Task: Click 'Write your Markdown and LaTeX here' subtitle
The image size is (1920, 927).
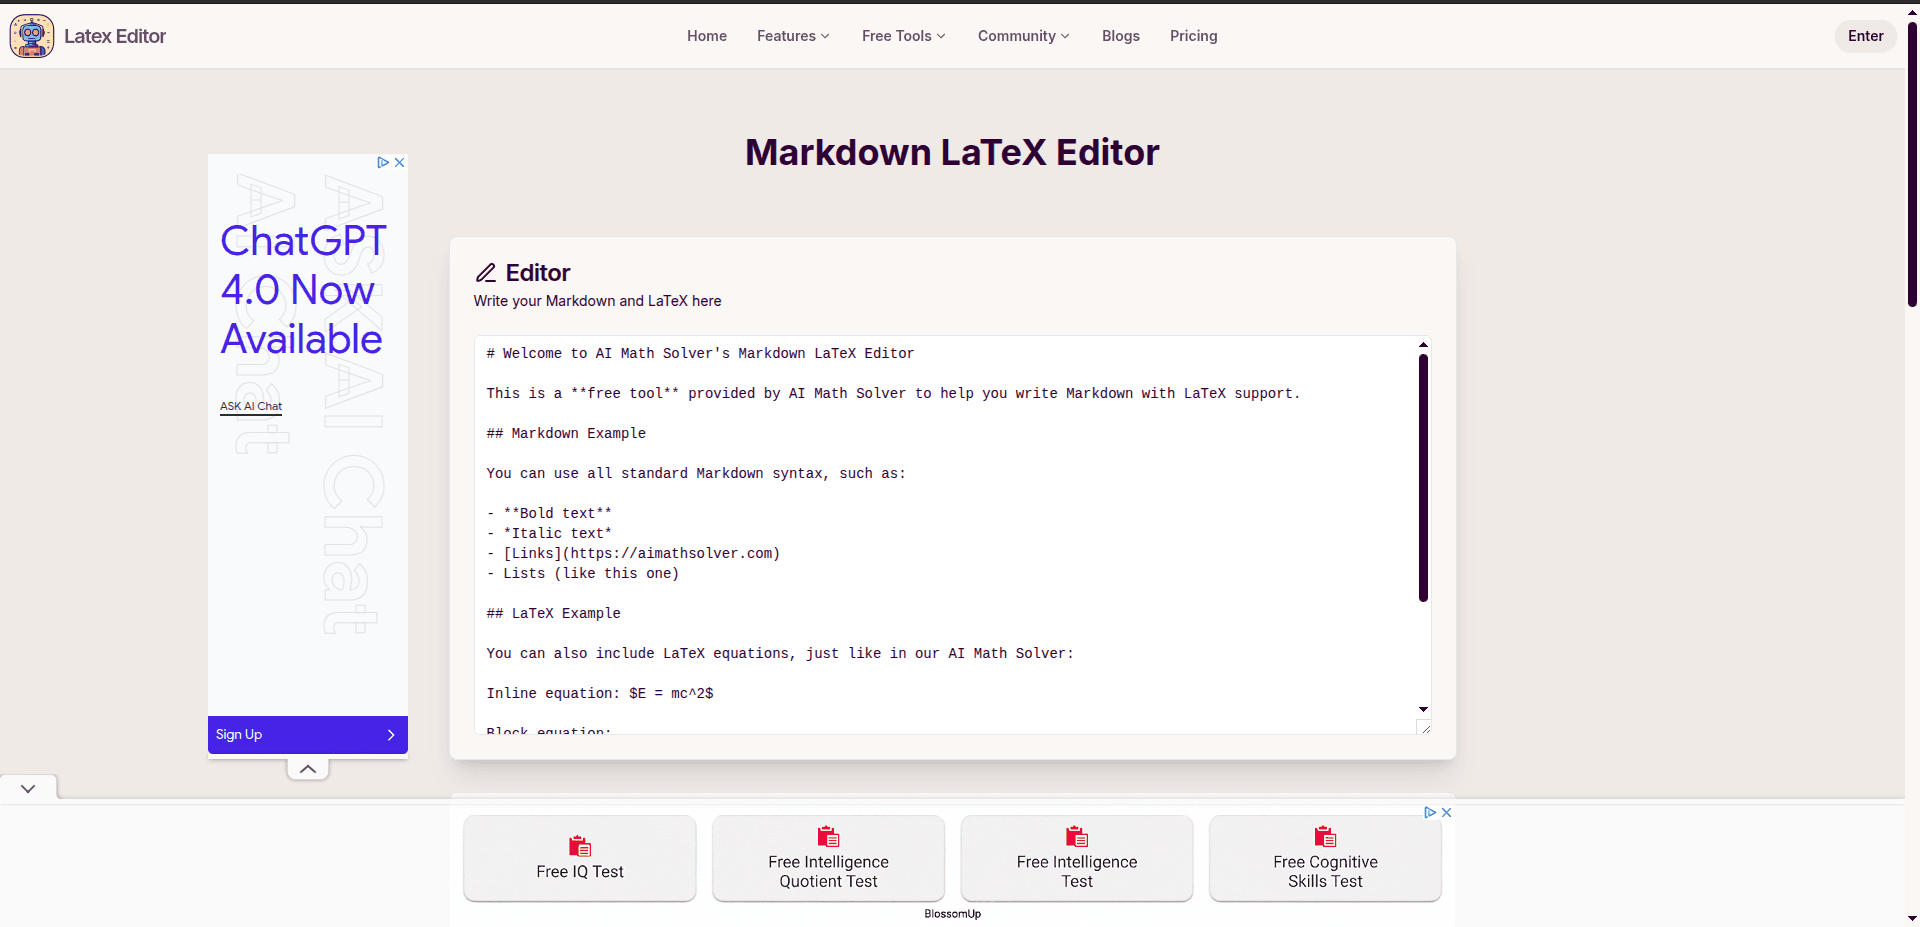Action: tap(597, 301)
